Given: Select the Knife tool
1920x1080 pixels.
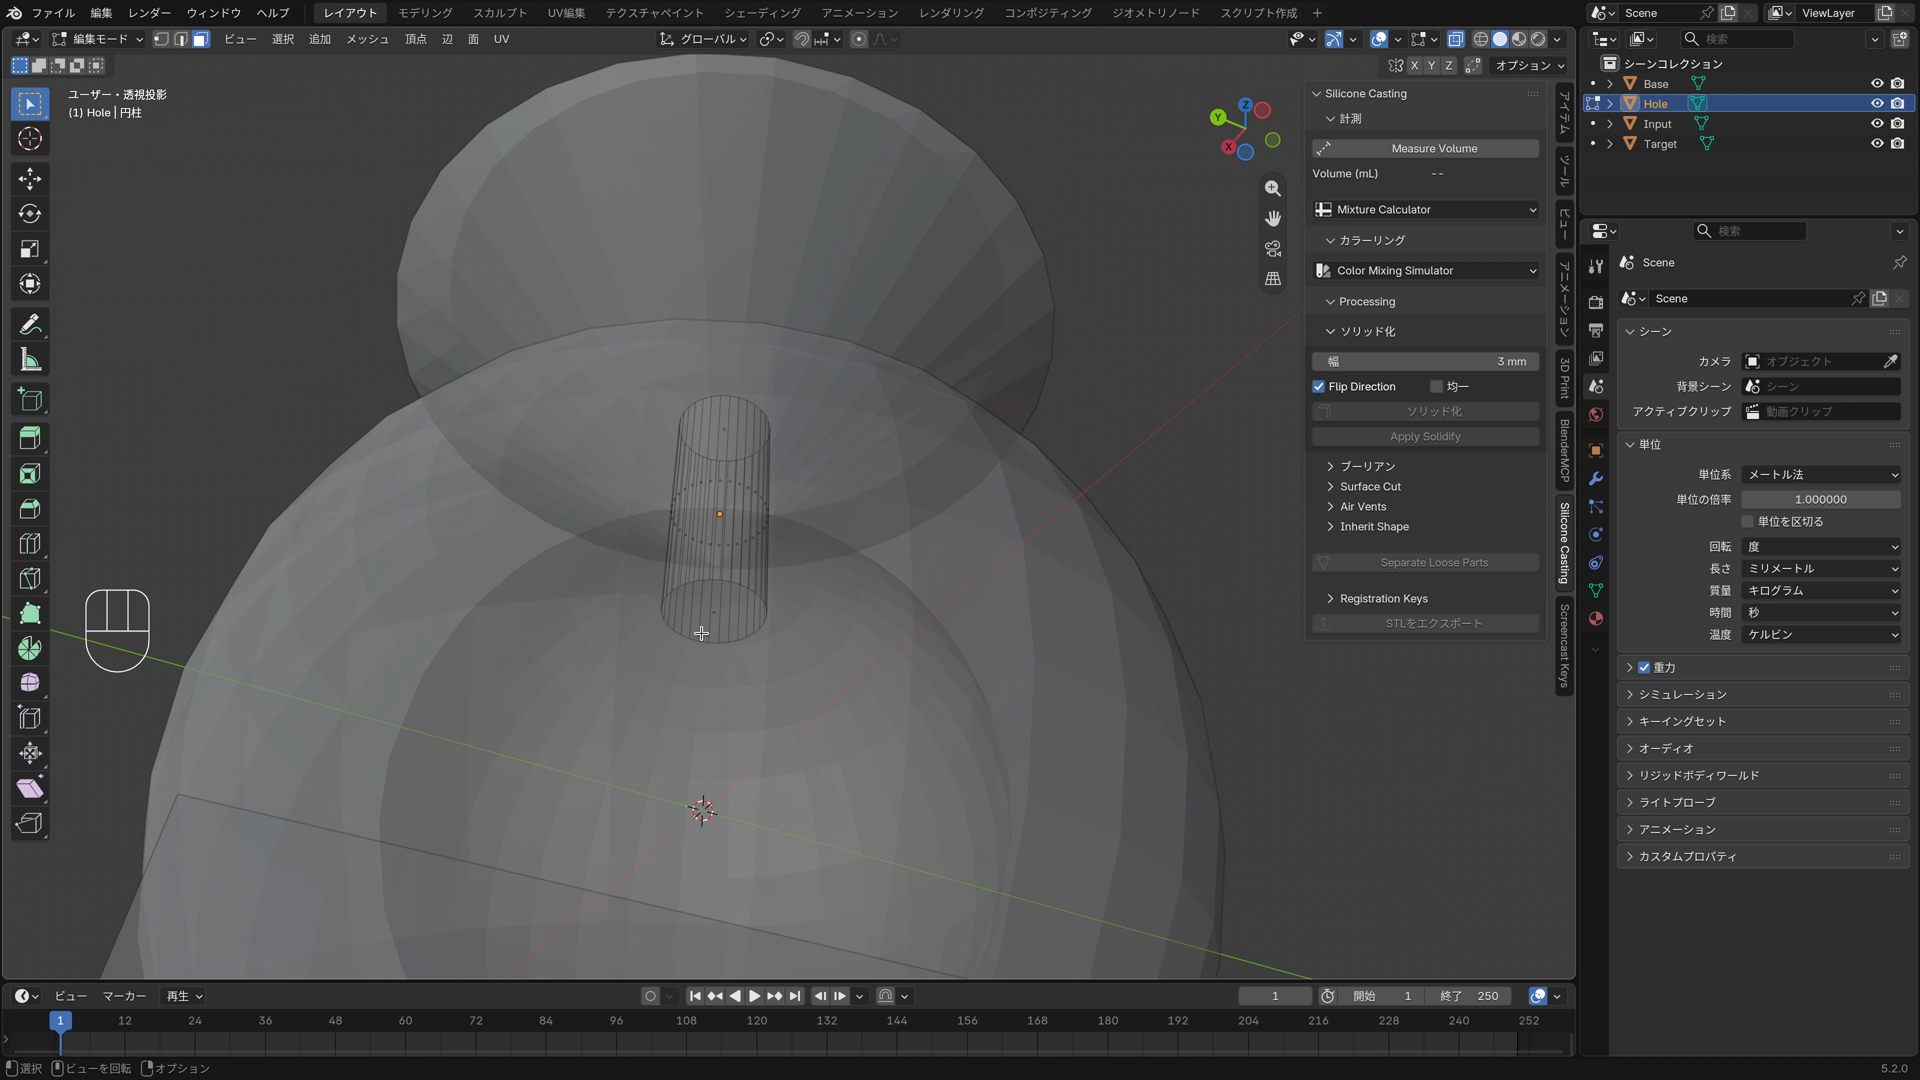Looking at the screenshot, I should [30, 579].
